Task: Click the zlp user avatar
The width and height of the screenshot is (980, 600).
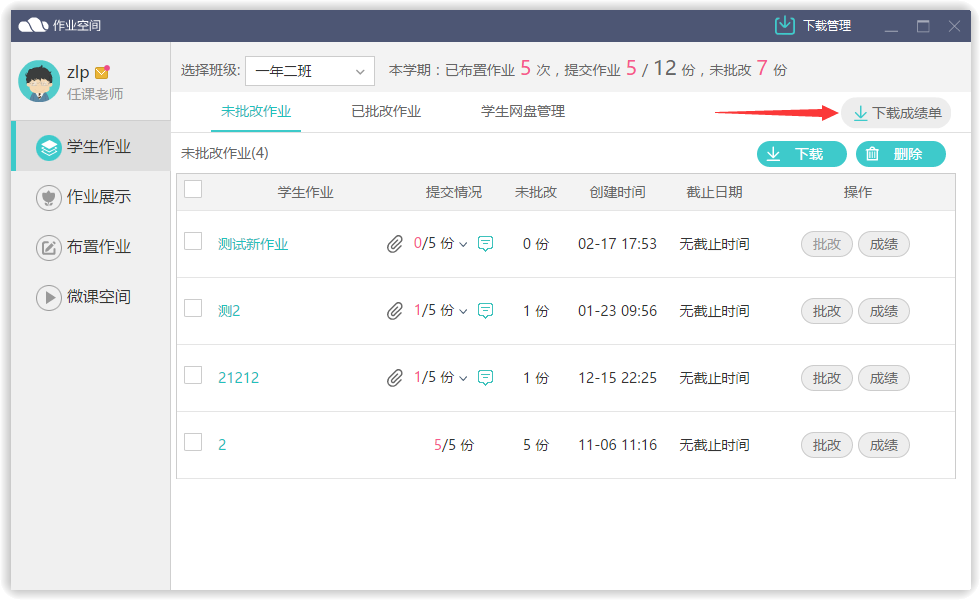Action: pyautogui.click(x=39, y=81)
